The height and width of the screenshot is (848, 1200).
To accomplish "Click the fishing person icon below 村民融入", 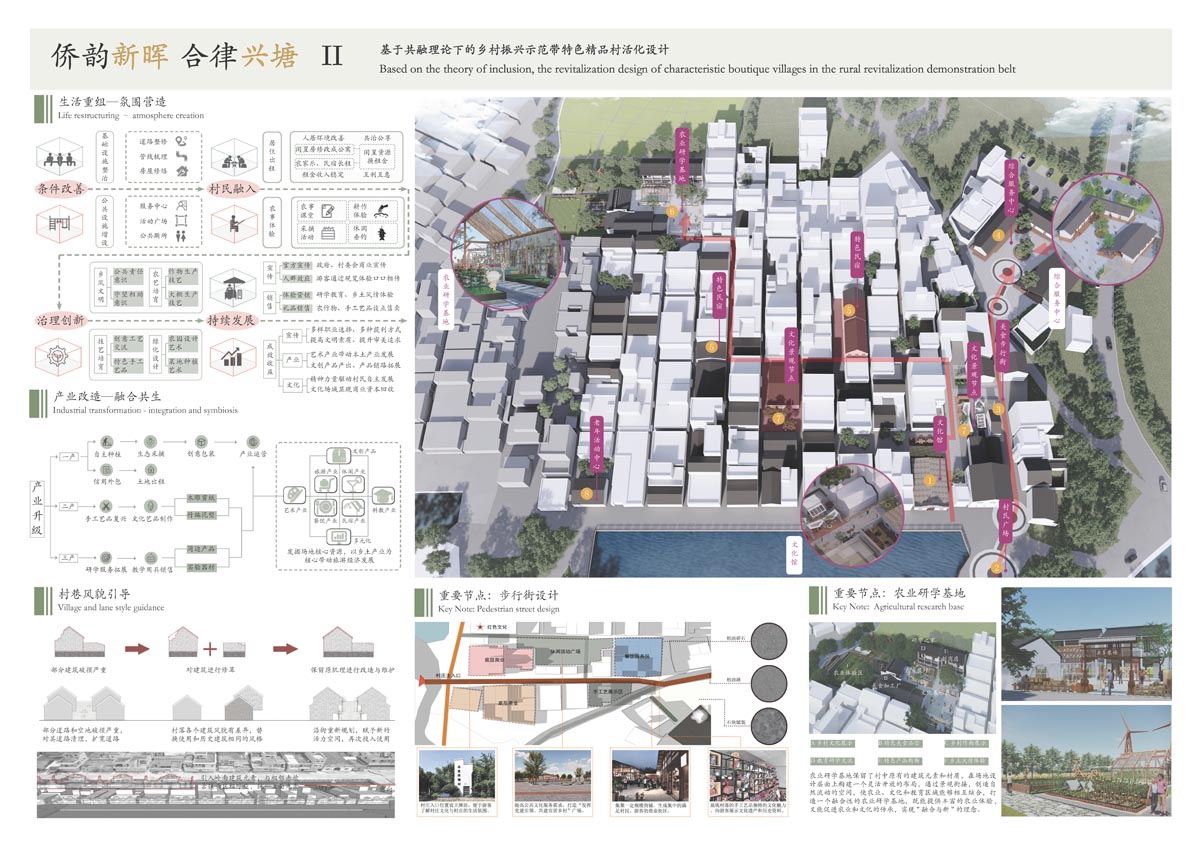I will 235,224.
